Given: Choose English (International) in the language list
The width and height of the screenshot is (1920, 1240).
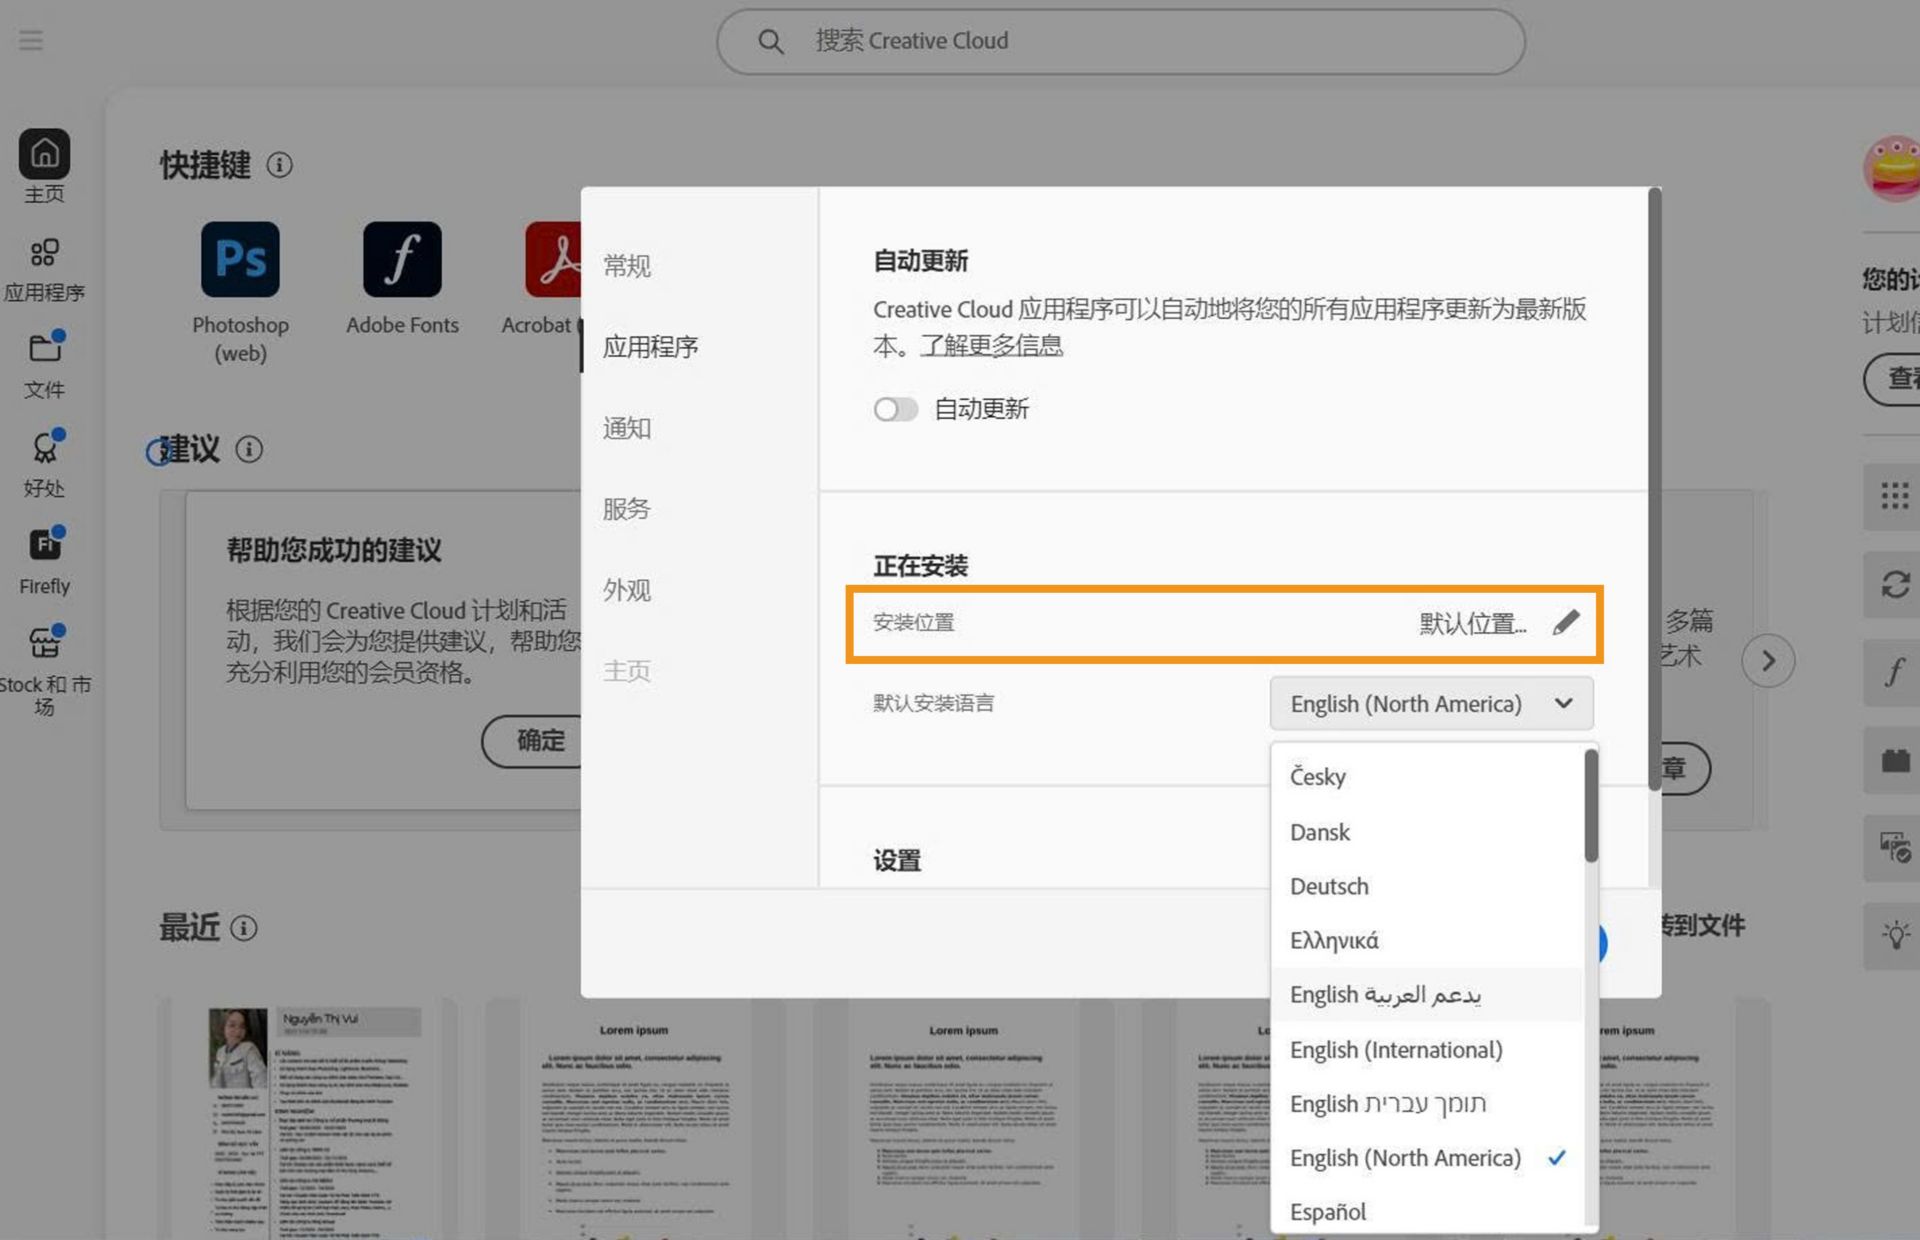Looking at the screenshot, I should click(x=1396, y=1049).
